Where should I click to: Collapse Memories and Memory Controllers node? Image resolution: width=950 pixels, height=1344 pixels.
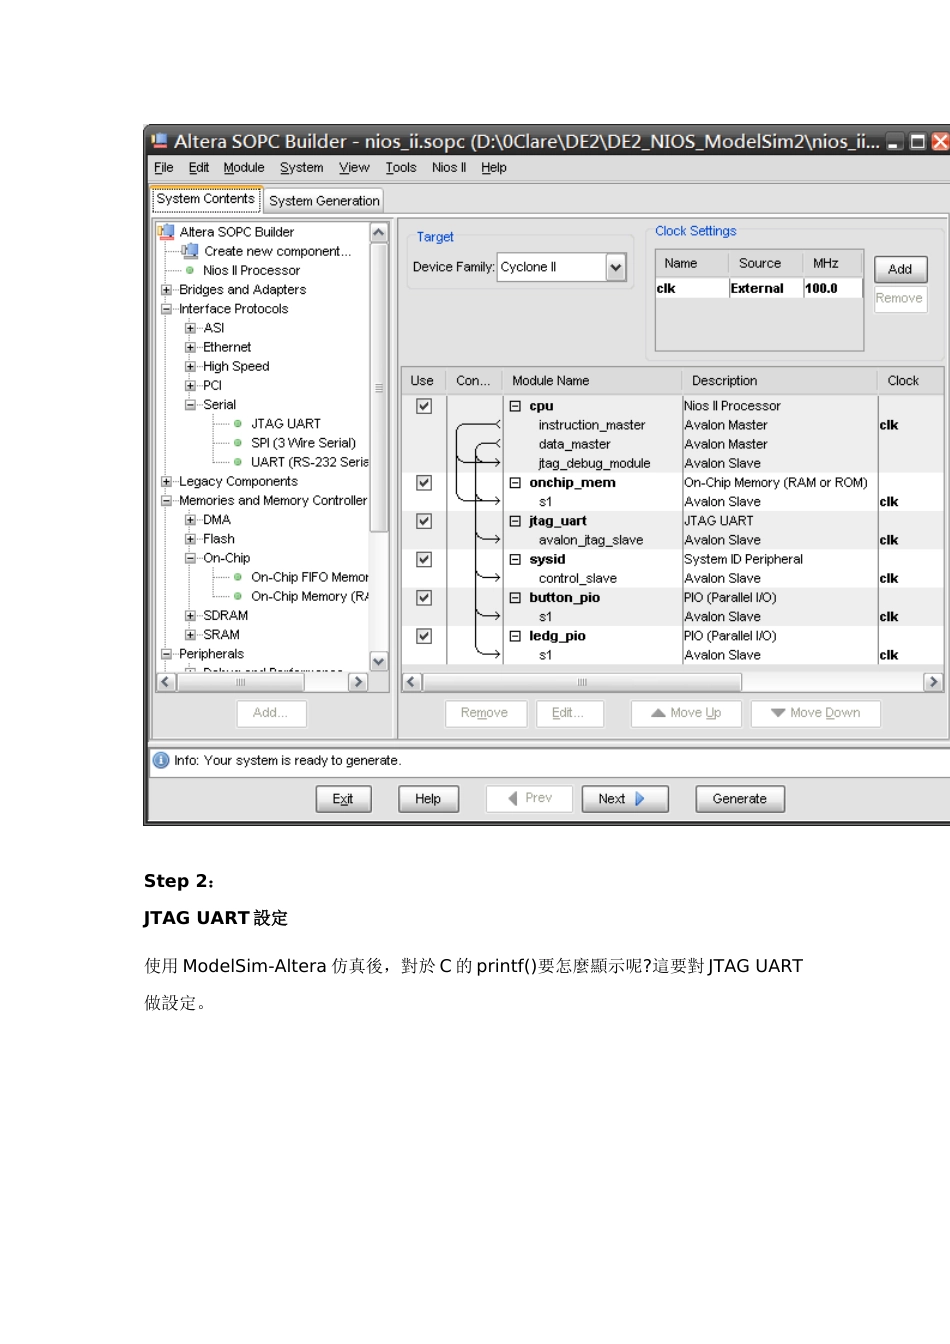point(166,500)
